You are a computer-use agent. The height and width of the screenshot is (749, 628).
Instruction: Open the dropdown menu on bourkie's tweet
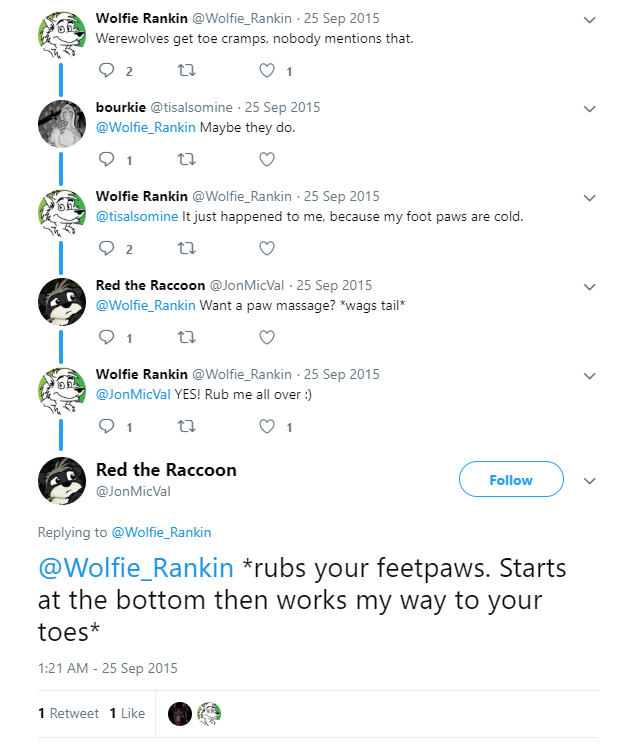coord(590,109)
